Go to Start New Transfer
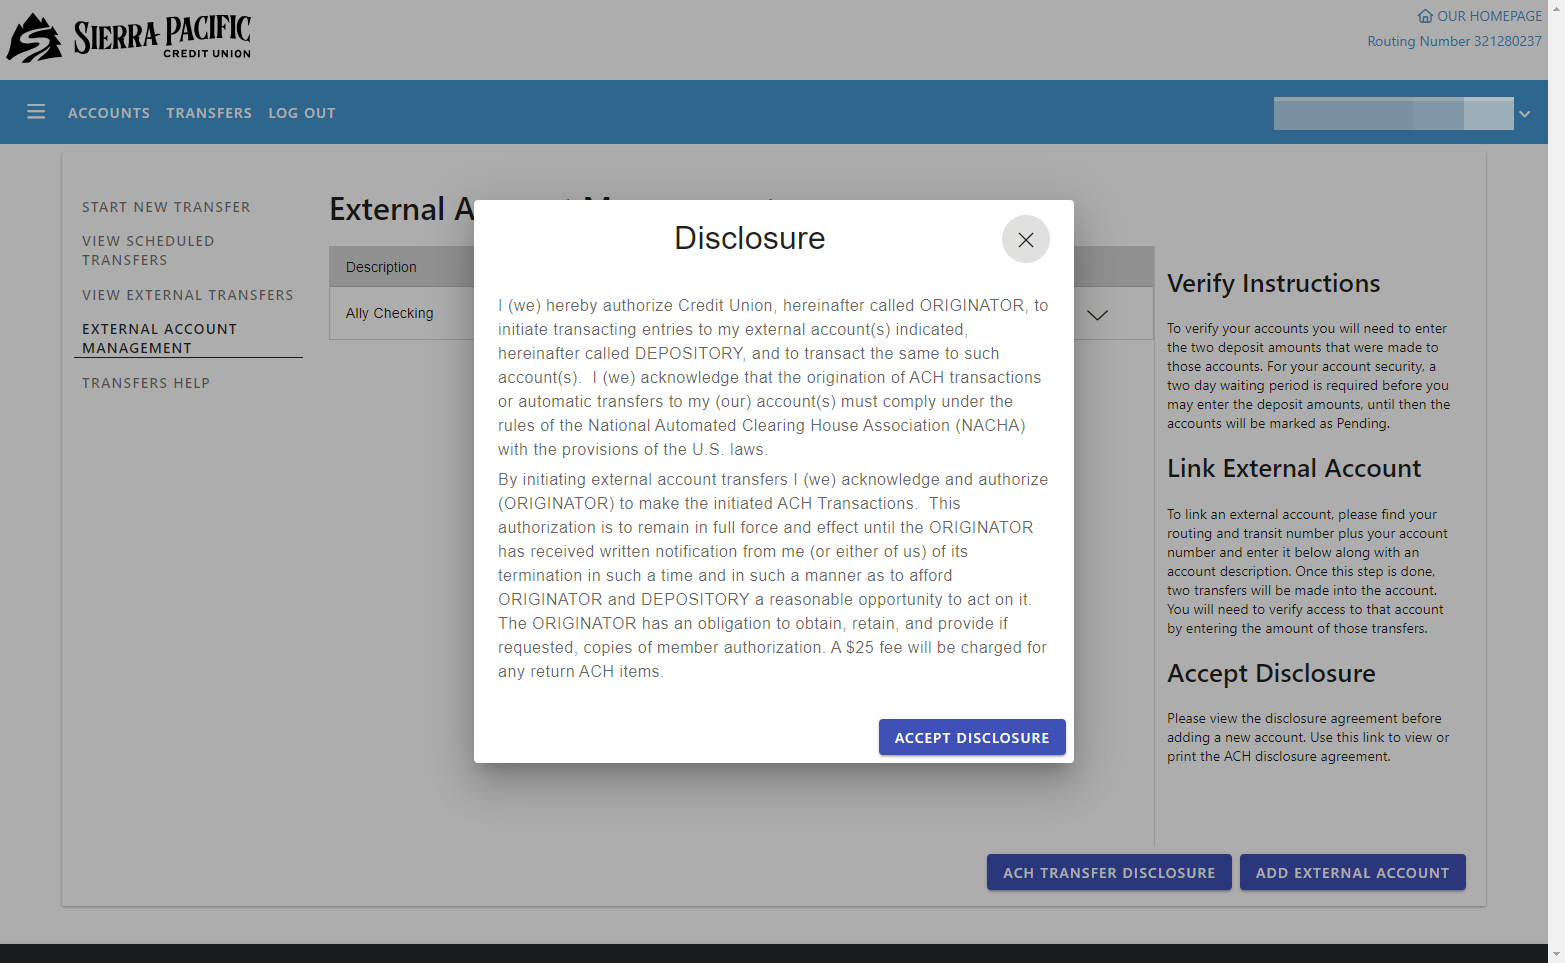The image size is (1565, 963). click(x=166, y=207)
